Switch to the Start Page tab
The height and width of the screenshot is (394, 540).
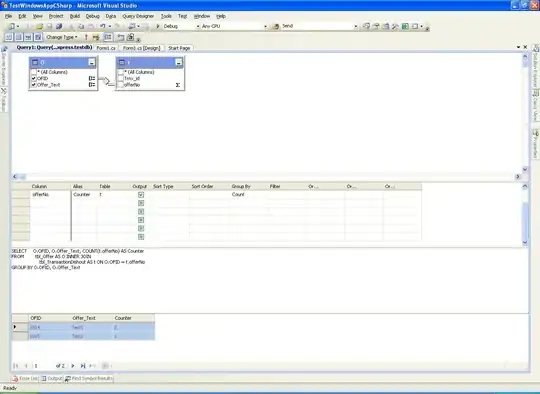pyautogui.click(x=179, y=48)
